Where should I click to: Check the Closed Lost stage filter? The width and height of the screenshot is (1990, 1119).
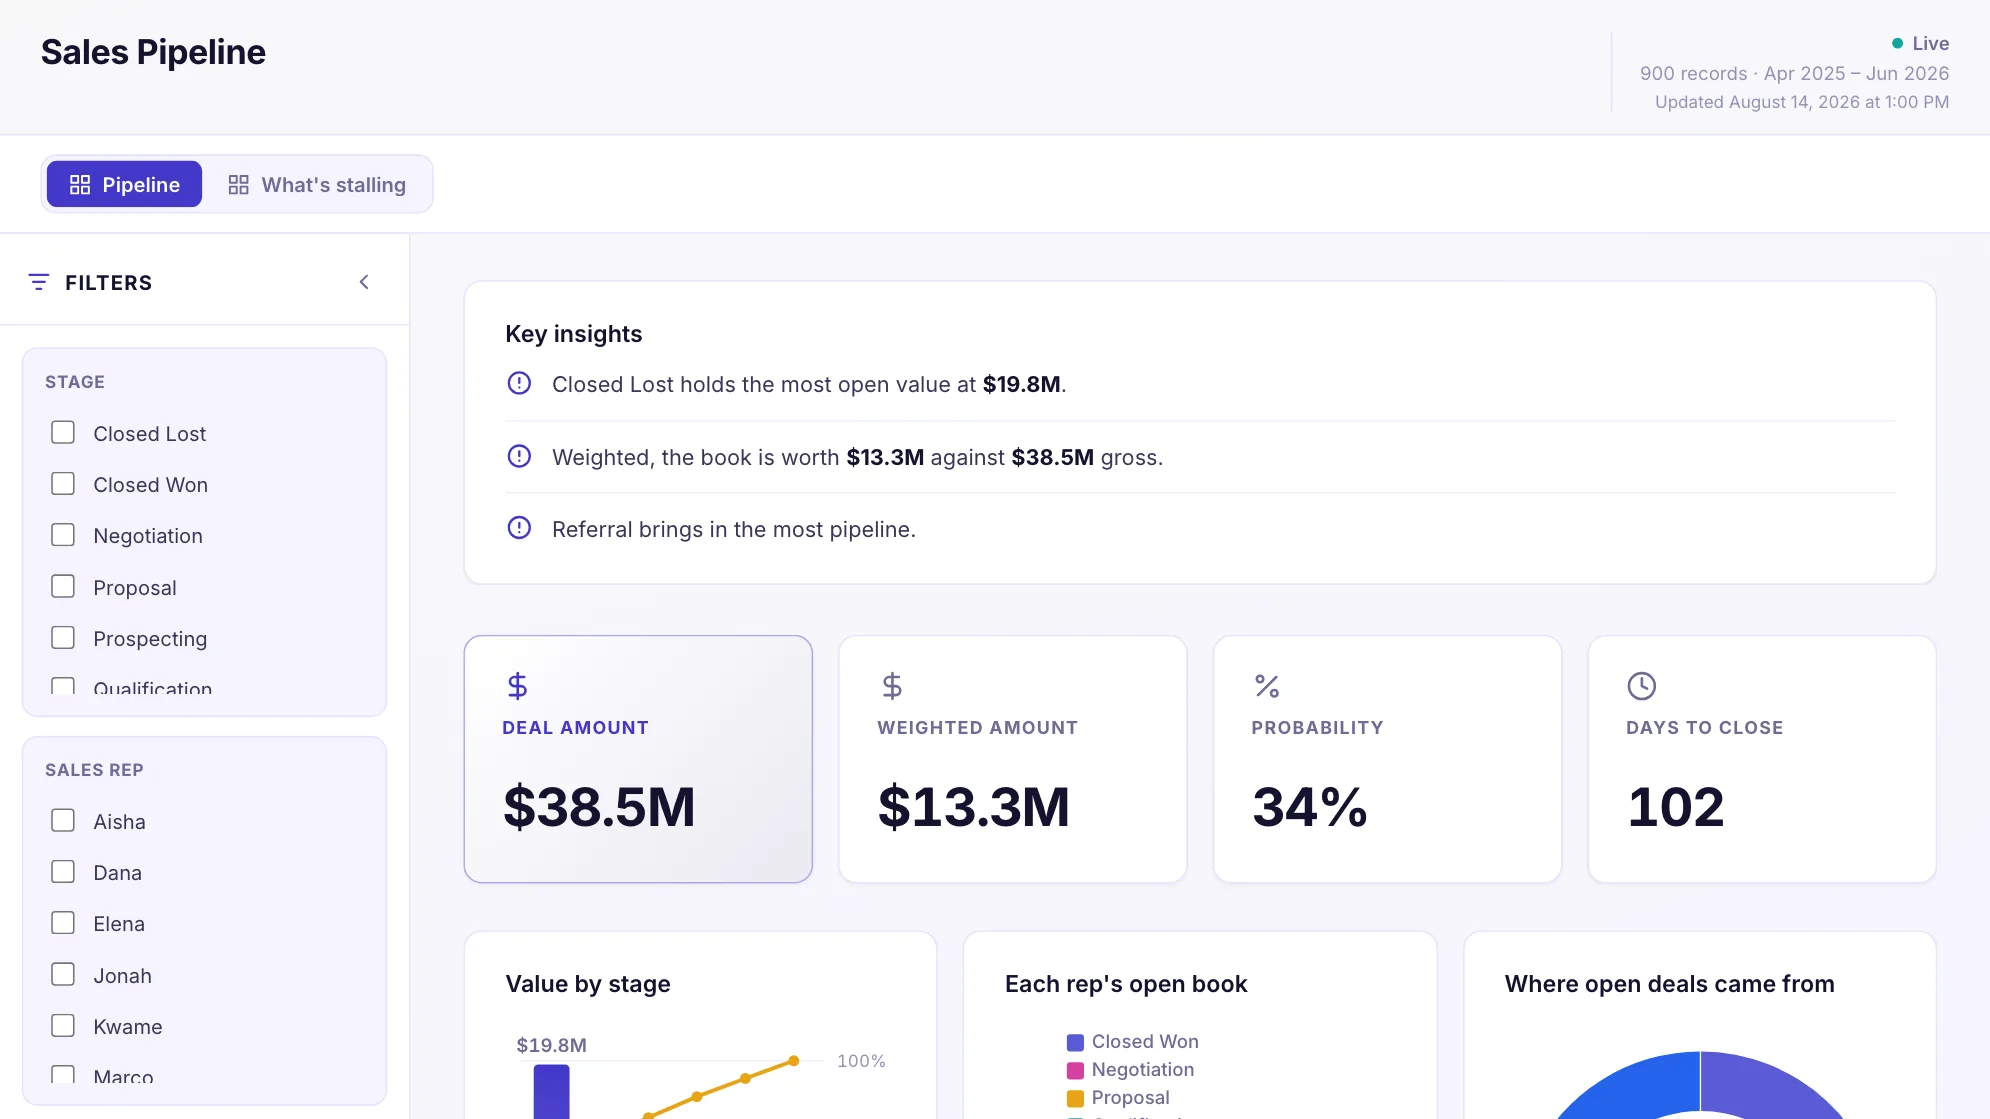tap(63, 432)
